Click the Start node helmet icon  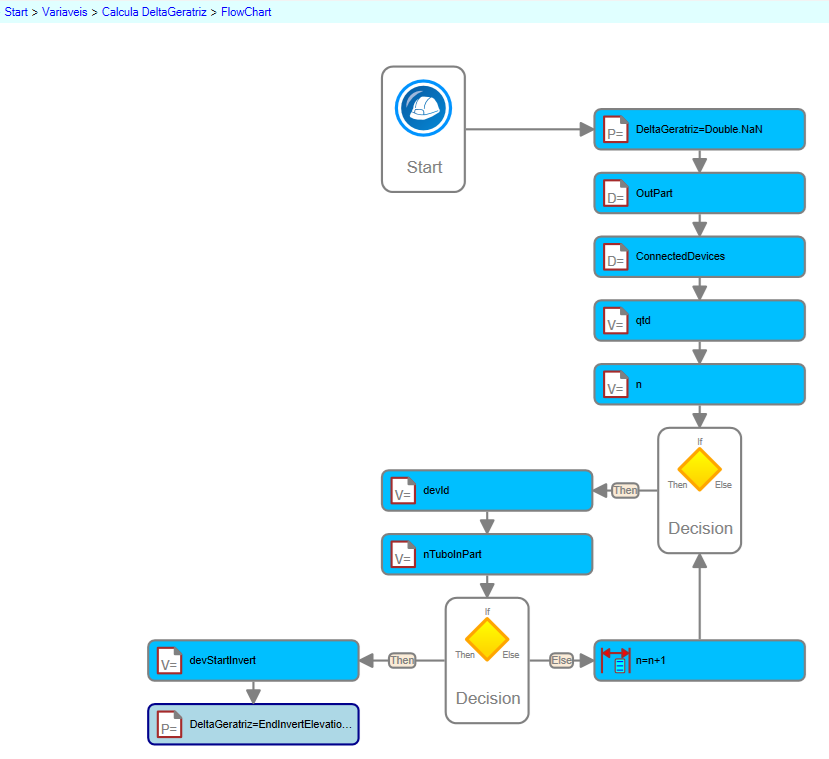click(x=423, y=108)
